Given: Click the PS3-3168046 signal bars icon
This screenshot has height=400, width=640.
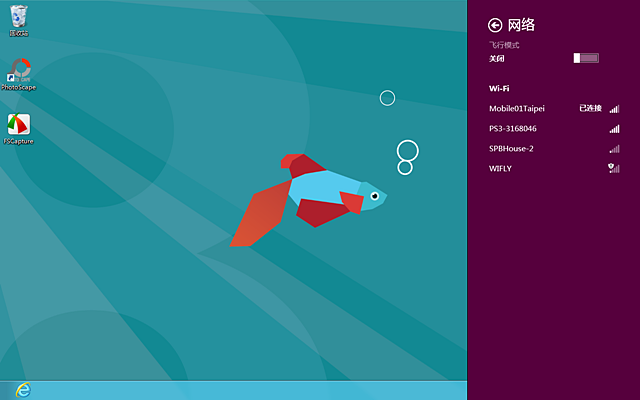Looking at the screenshot, I should [x=614, y=129].
